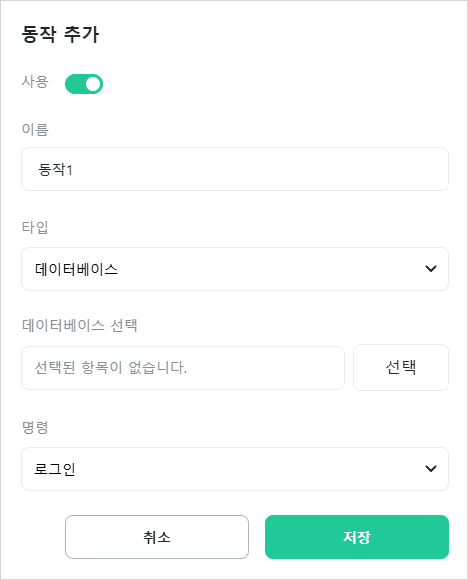
Task: Save the action with 저장 button
Action: (357, 537)
